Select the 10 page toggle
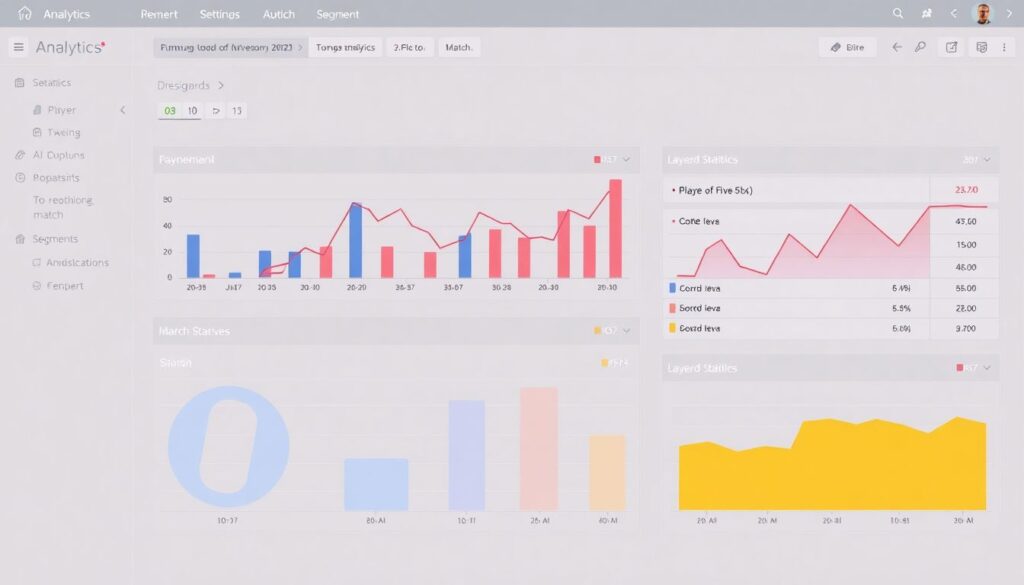Screen dimensions: 1024x585 point(192,111)
